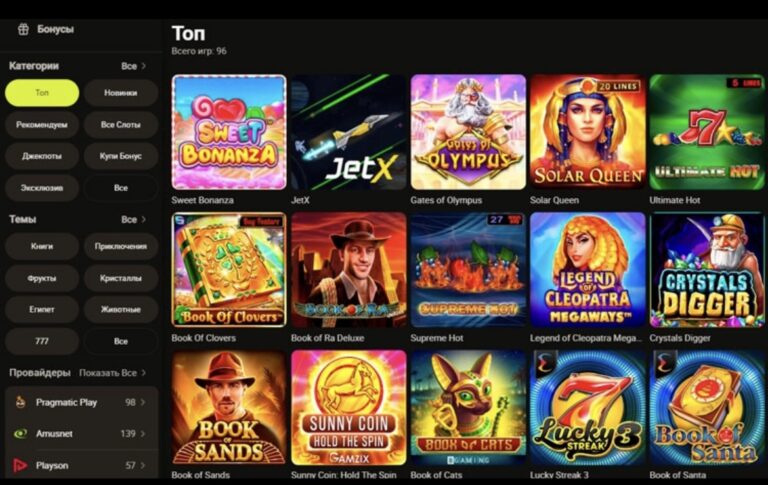
Task: Filter by Египет theme
Action: click(x=42, y=309)
